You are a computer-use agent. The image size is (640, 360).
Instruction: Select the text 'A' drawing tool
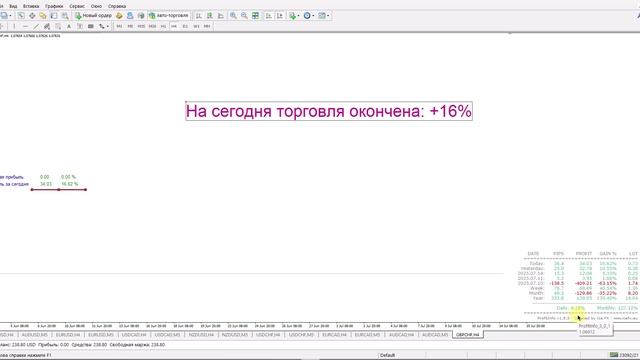tap(69, 26)
